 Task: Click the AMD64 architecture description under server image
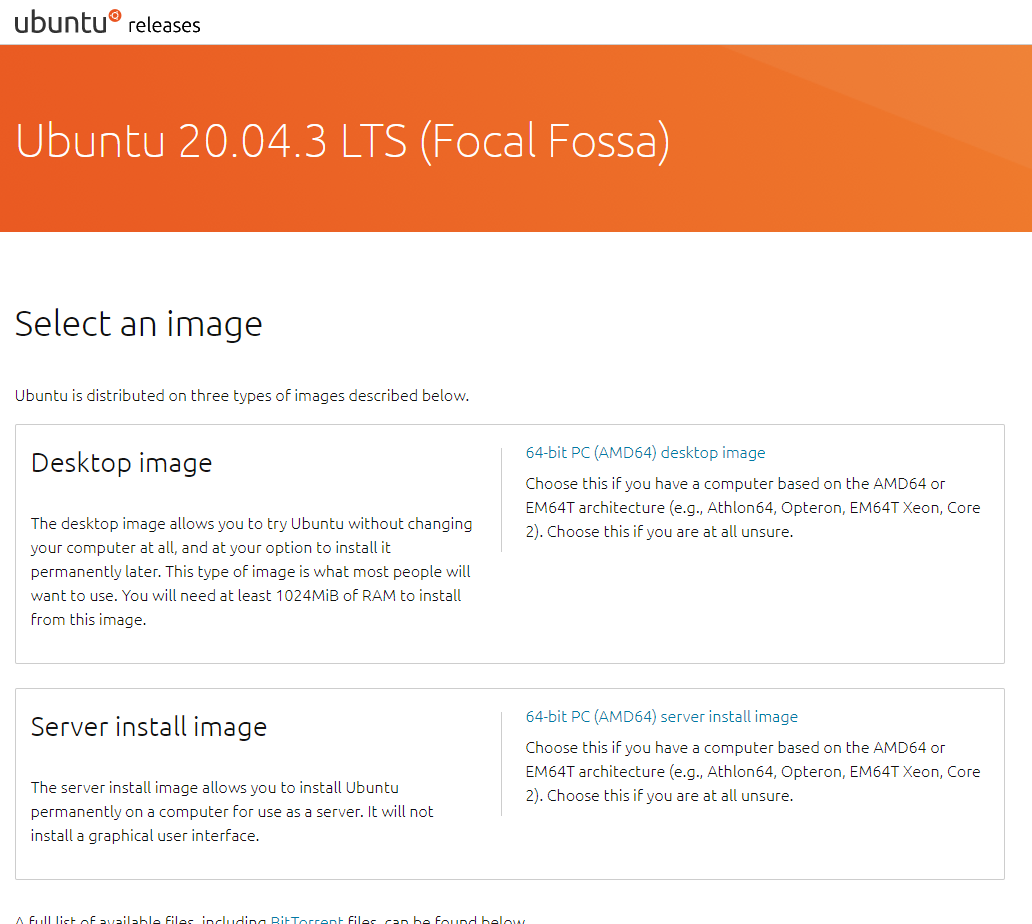pyautogui.click(x=753, y=771)
